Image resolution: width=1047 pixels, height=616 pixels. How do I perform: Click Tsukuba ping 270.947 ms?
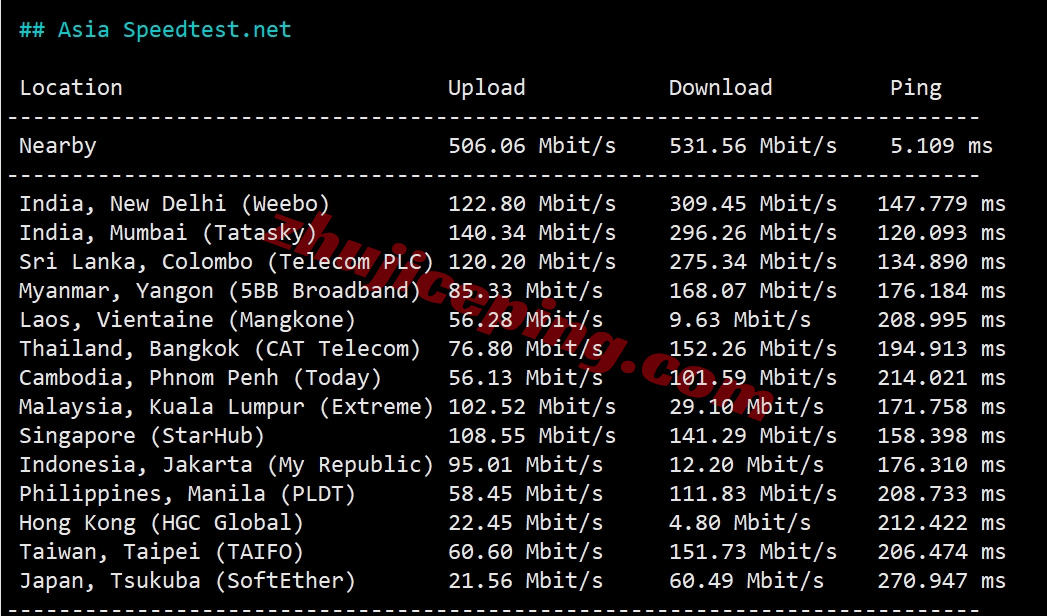[x=941, y=581]
